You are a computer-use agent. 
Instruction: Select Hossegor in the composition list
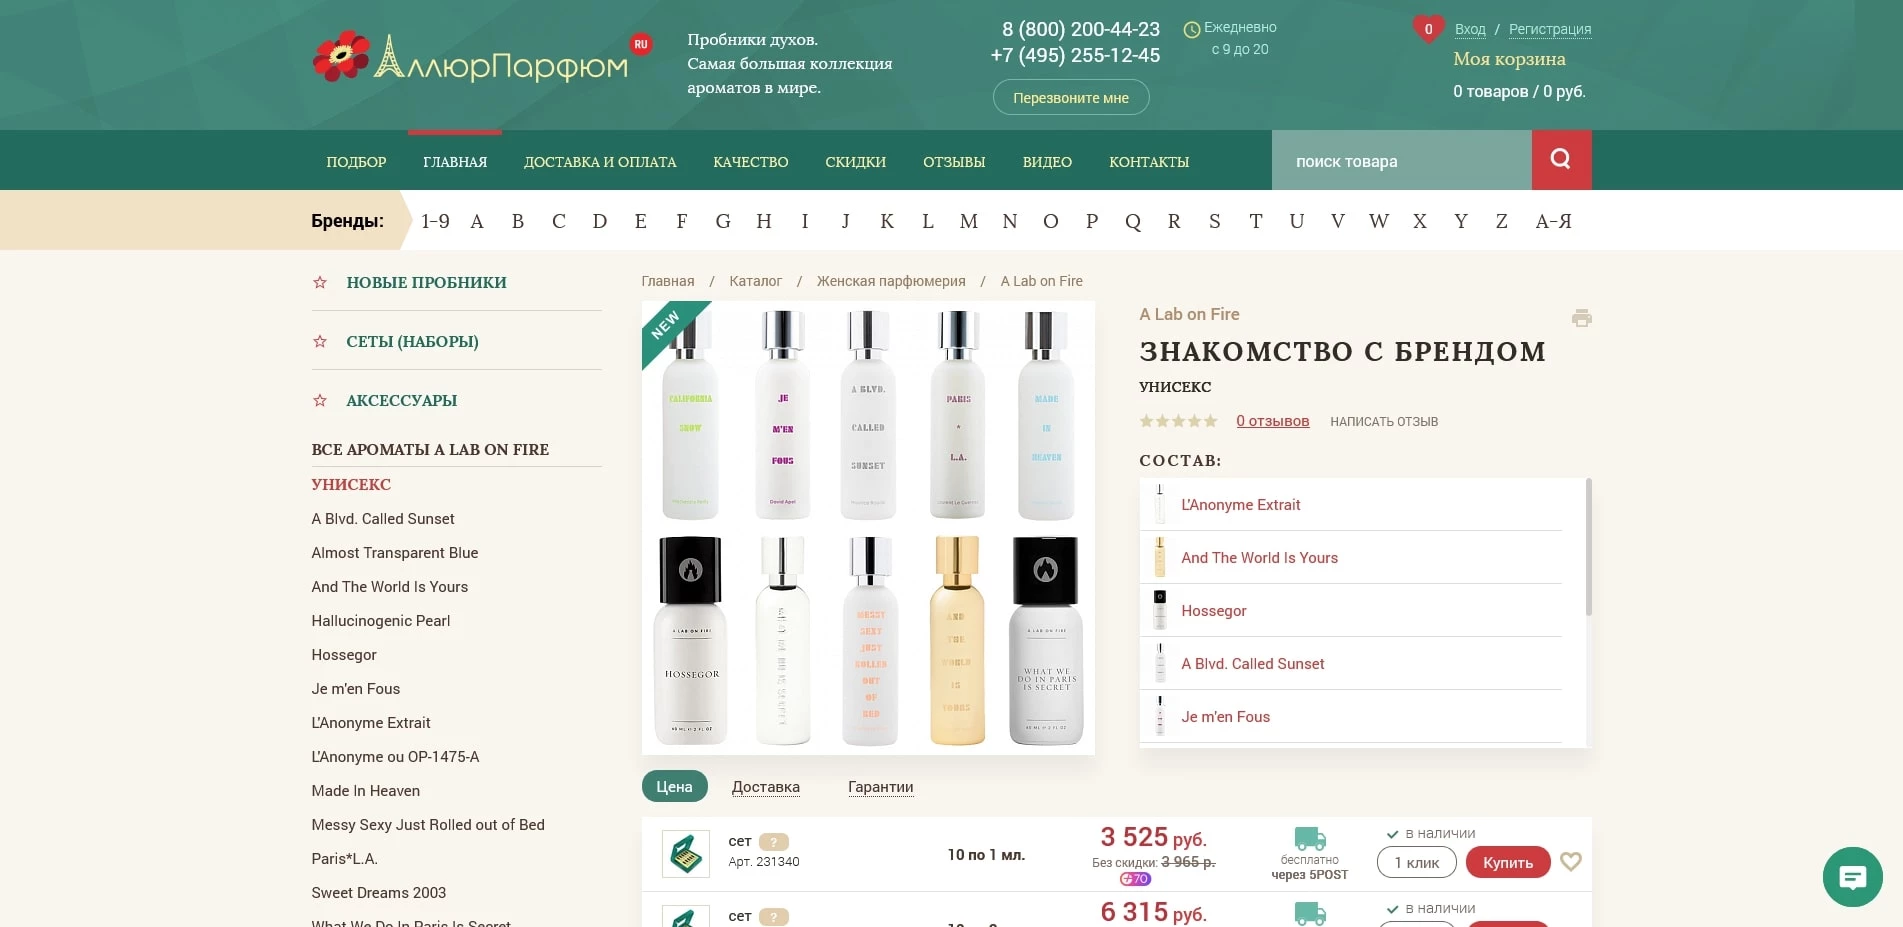(x=1214, y=611)
